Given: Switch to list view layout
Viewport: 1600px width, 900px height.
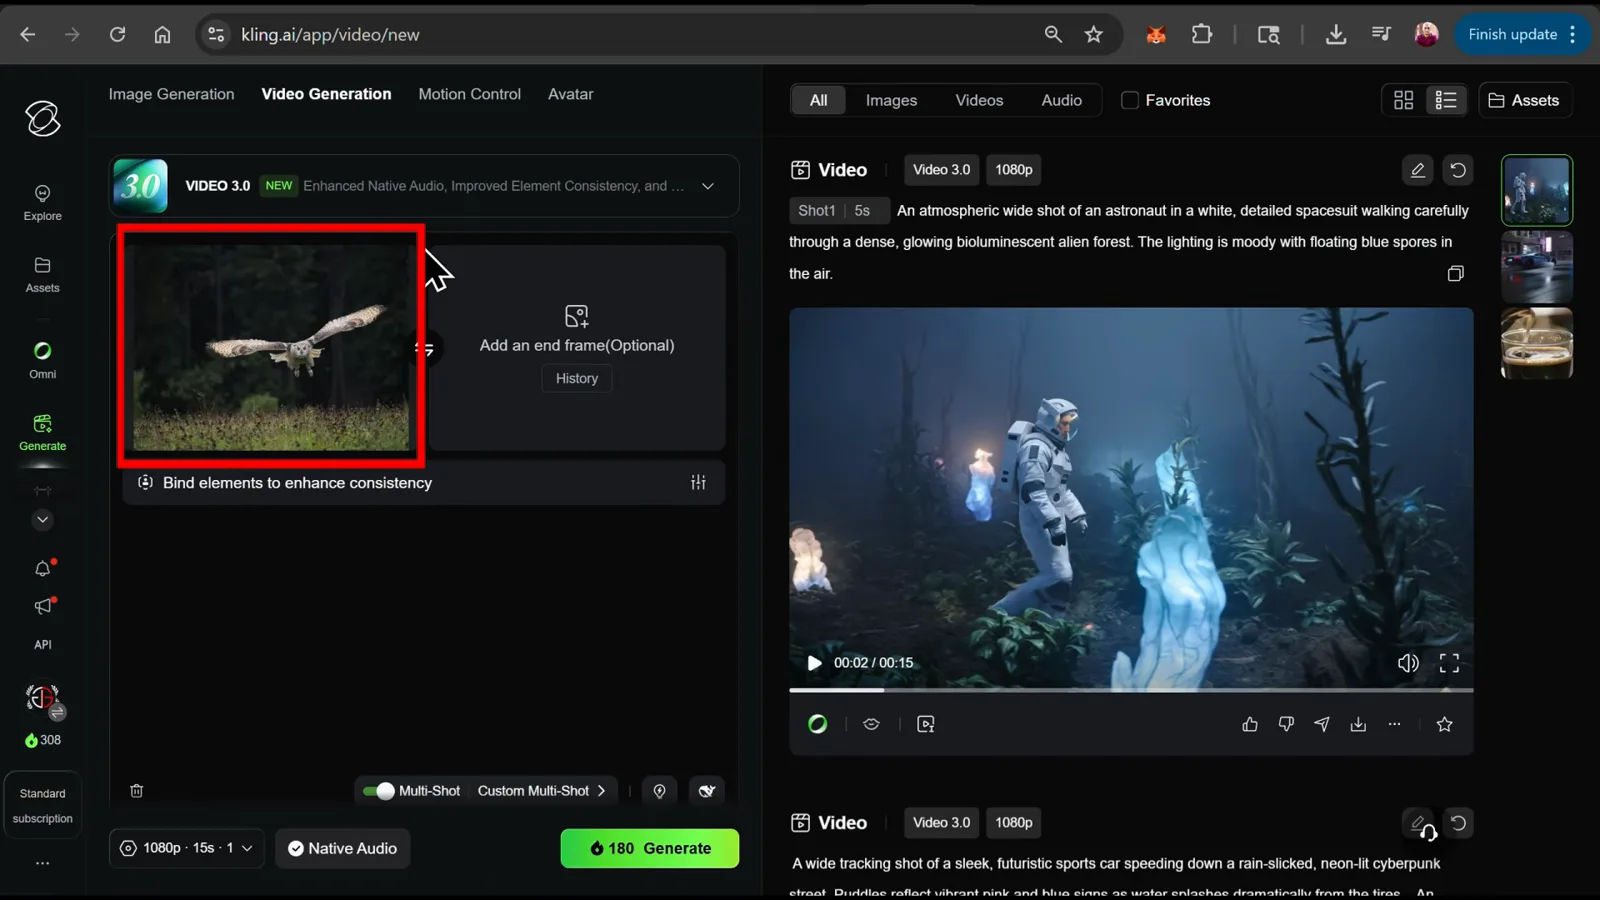Looking at the screenshot, I should pyautogui.click(x=1446, y=100).
